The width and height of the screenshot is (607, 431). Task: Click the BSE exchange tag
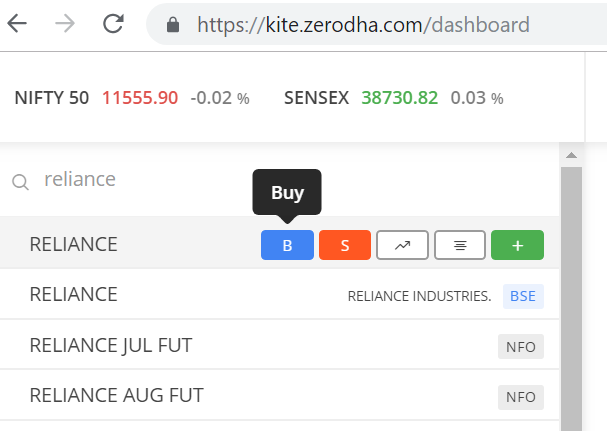tap(523, 296)
